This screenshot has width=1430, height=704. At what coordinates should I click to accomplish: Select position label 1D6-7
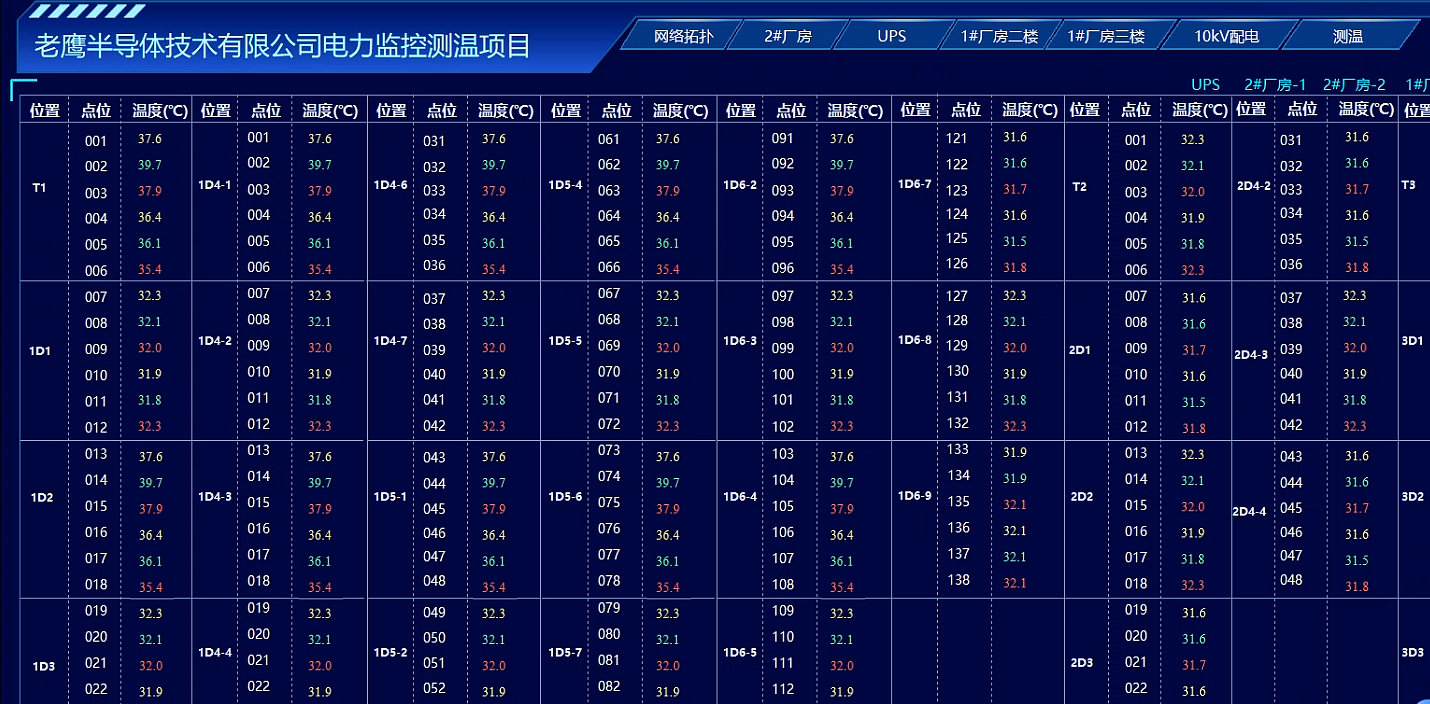pos(915,184)
